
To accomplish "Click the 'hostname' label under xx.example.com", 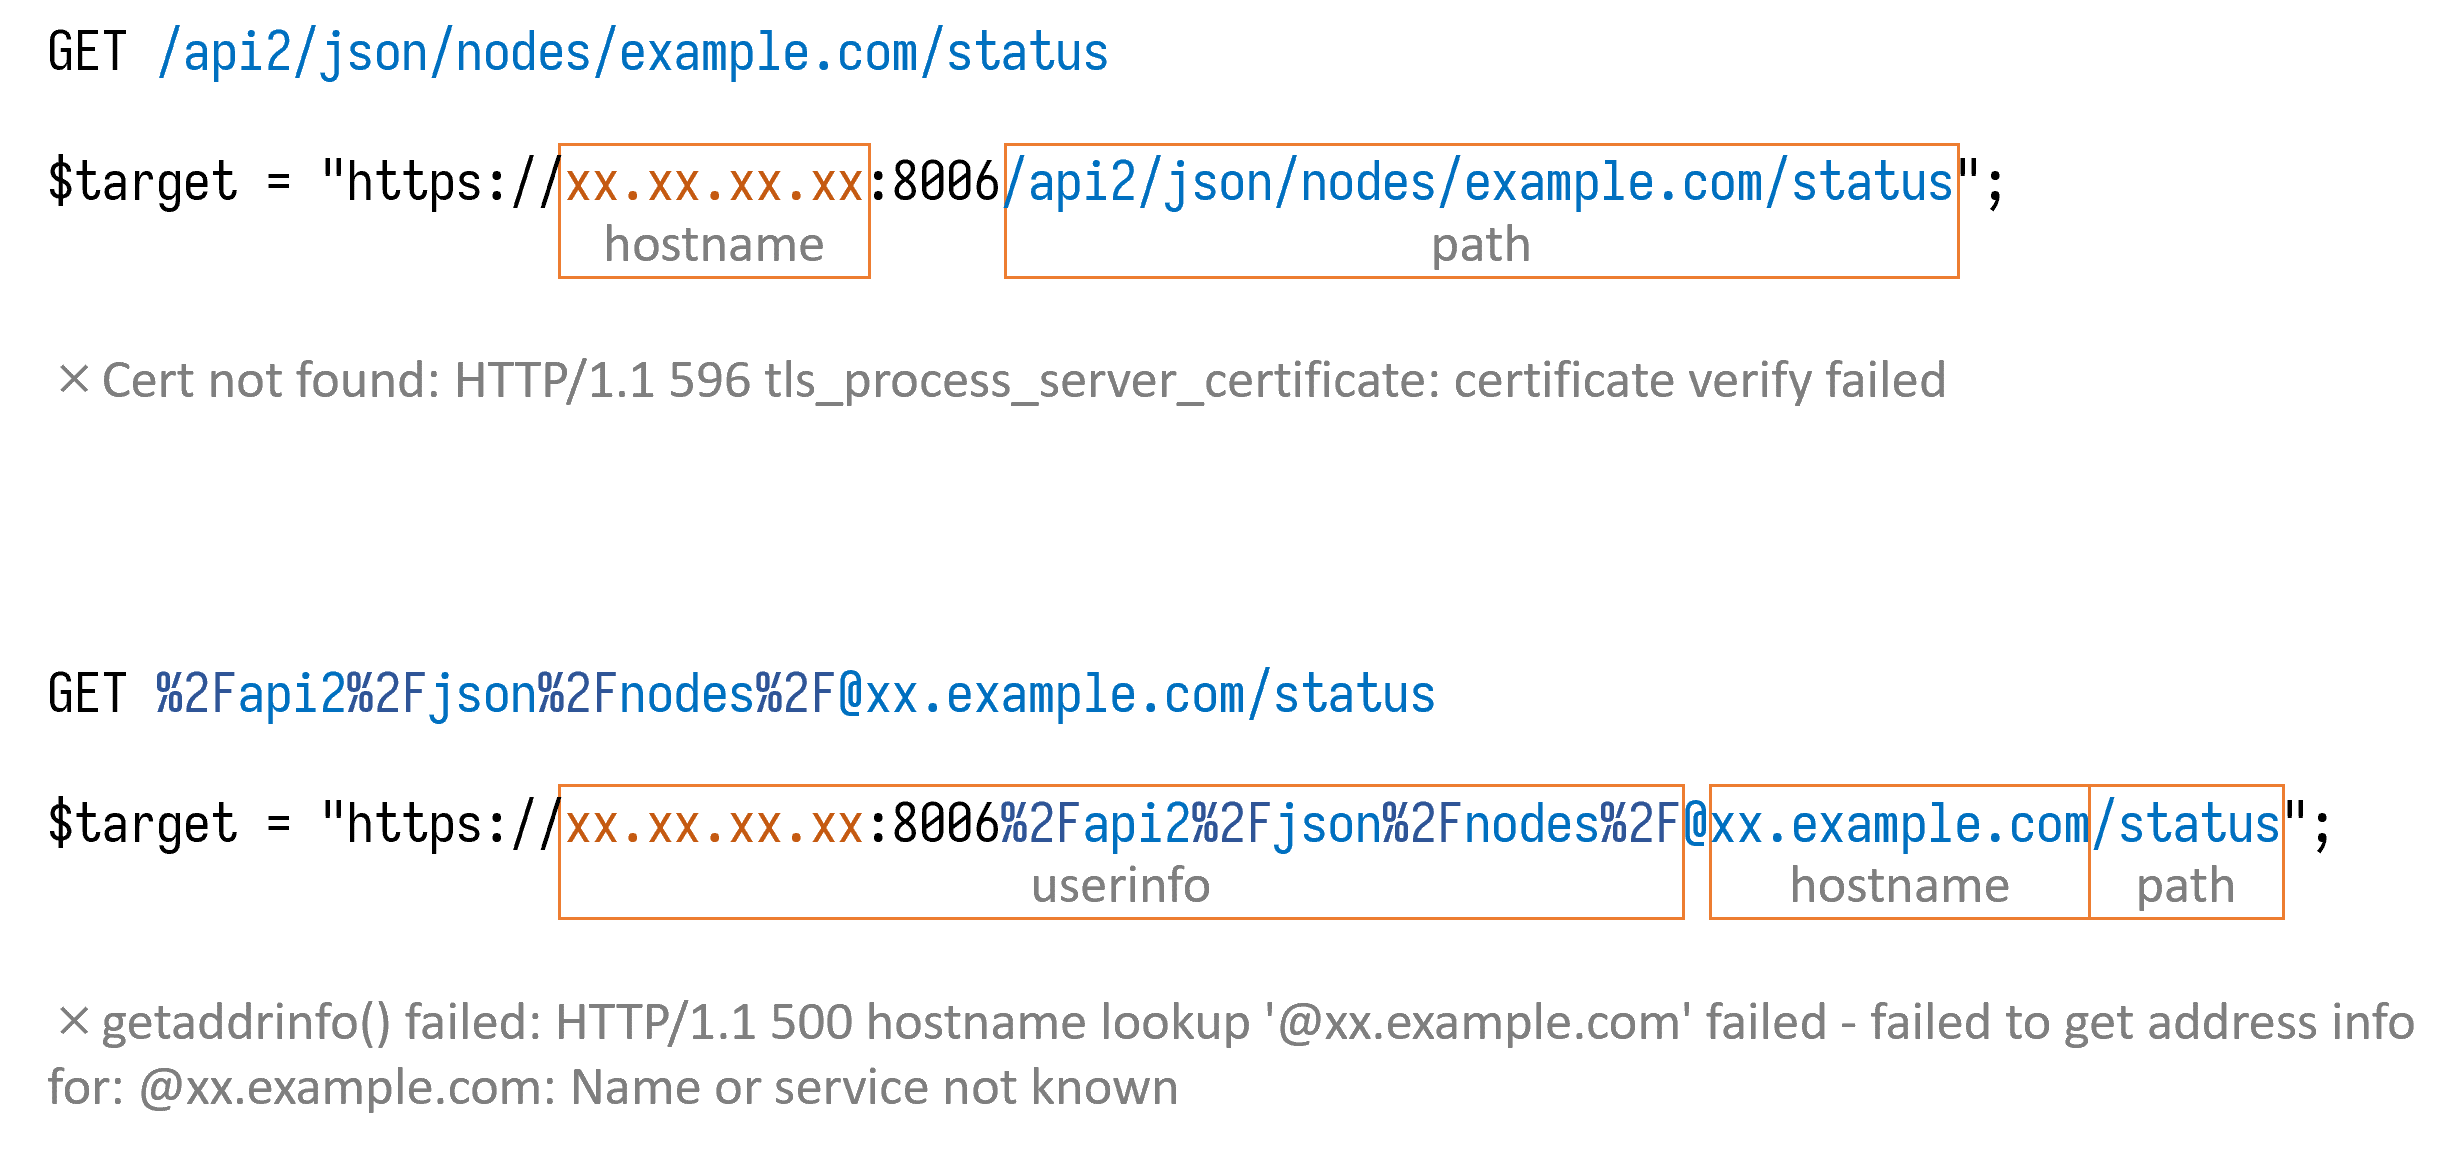I will (1899, 886).
